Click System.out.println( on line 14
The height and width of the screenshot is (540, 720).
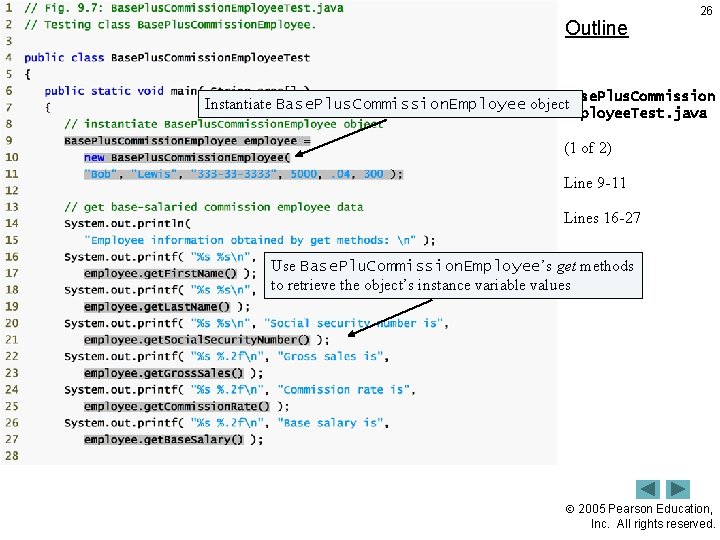click(127, 224)
